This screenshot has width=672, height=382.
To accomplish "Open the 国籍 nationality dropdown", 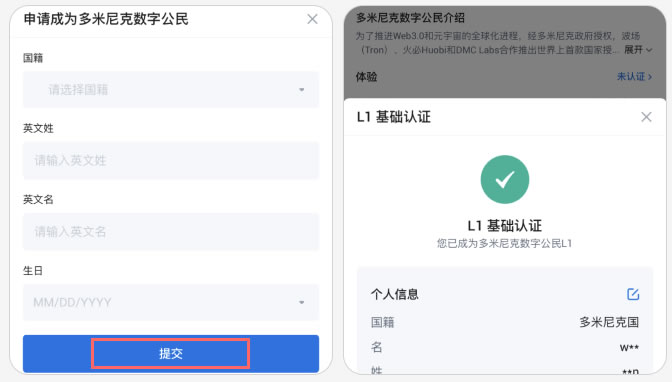I will click(x=171, y=90).
